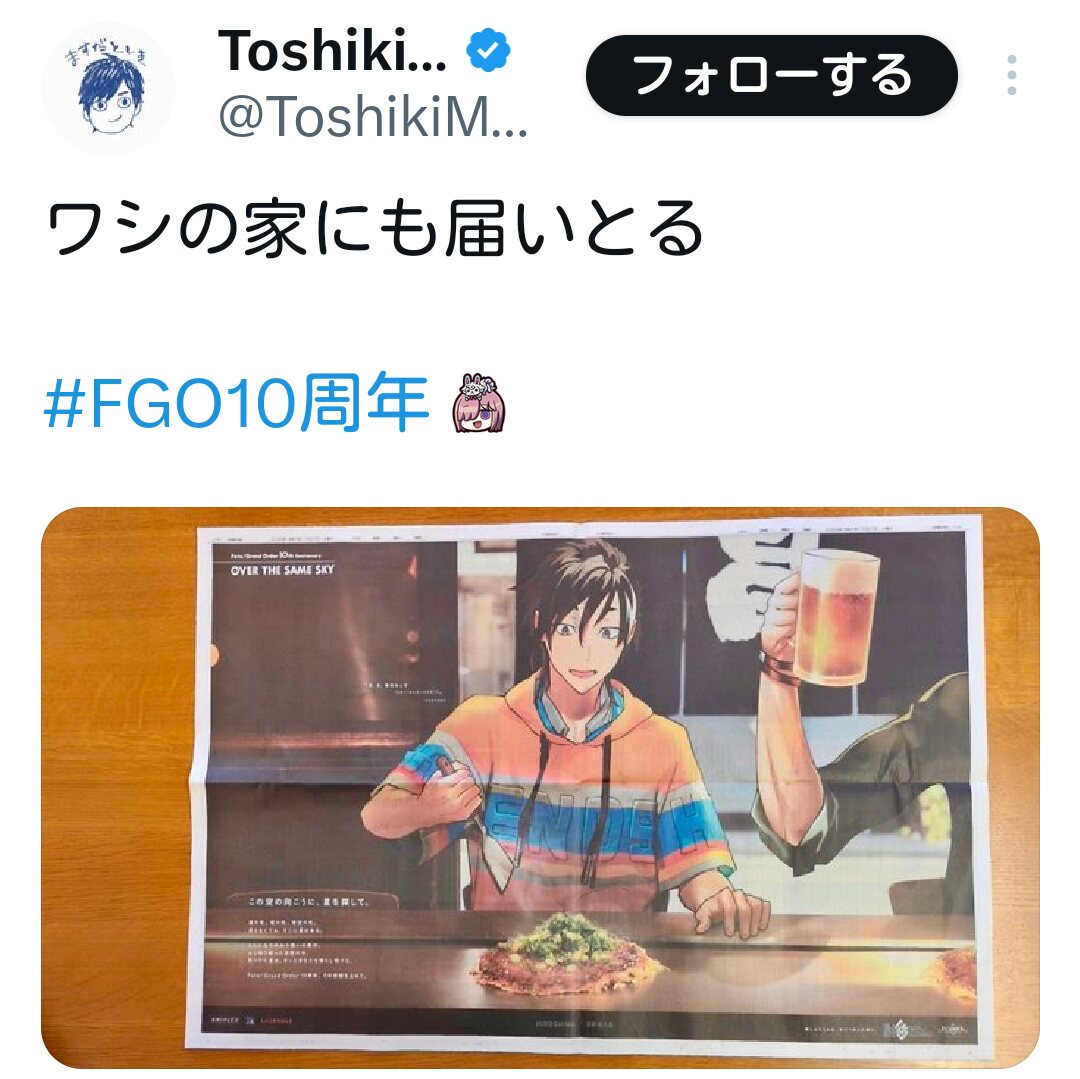Click the OVER THE SAME SKY title
The width and height of the screenshot is (1080, 1079).
(282, 569)
